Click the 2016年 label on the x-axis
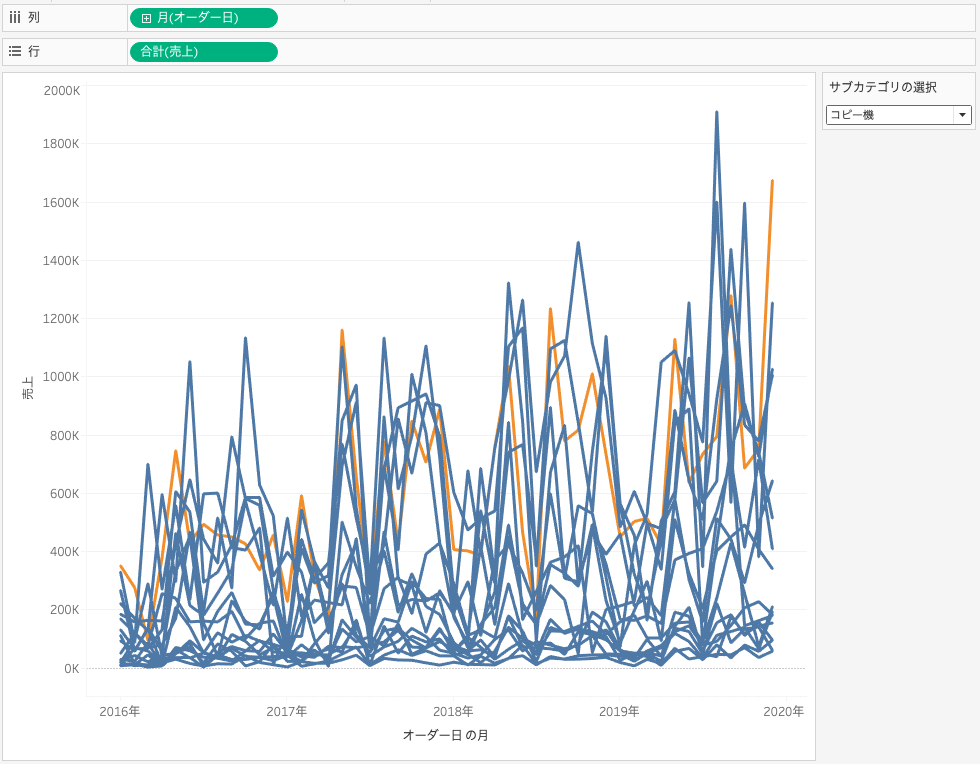The width and height of the screenshot is (980, 764). pyautogui.click(x=120, y=711)
